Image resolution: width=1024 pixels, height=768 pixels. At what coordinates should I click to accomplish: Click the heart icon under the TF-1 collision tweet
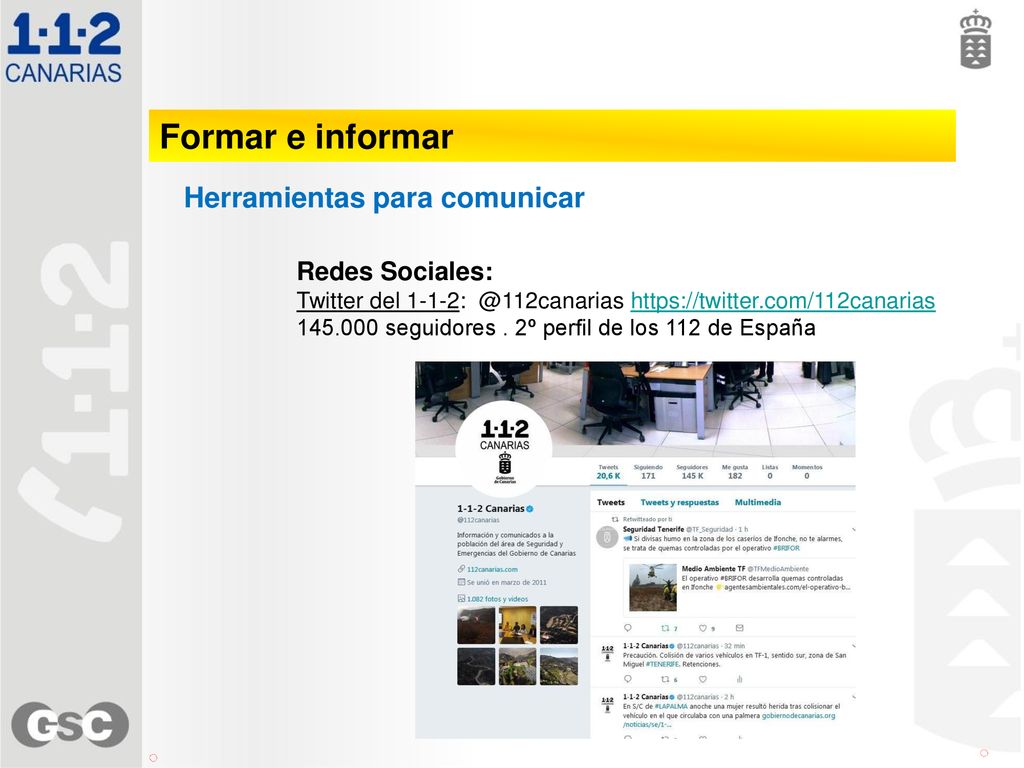click(703, 679)
